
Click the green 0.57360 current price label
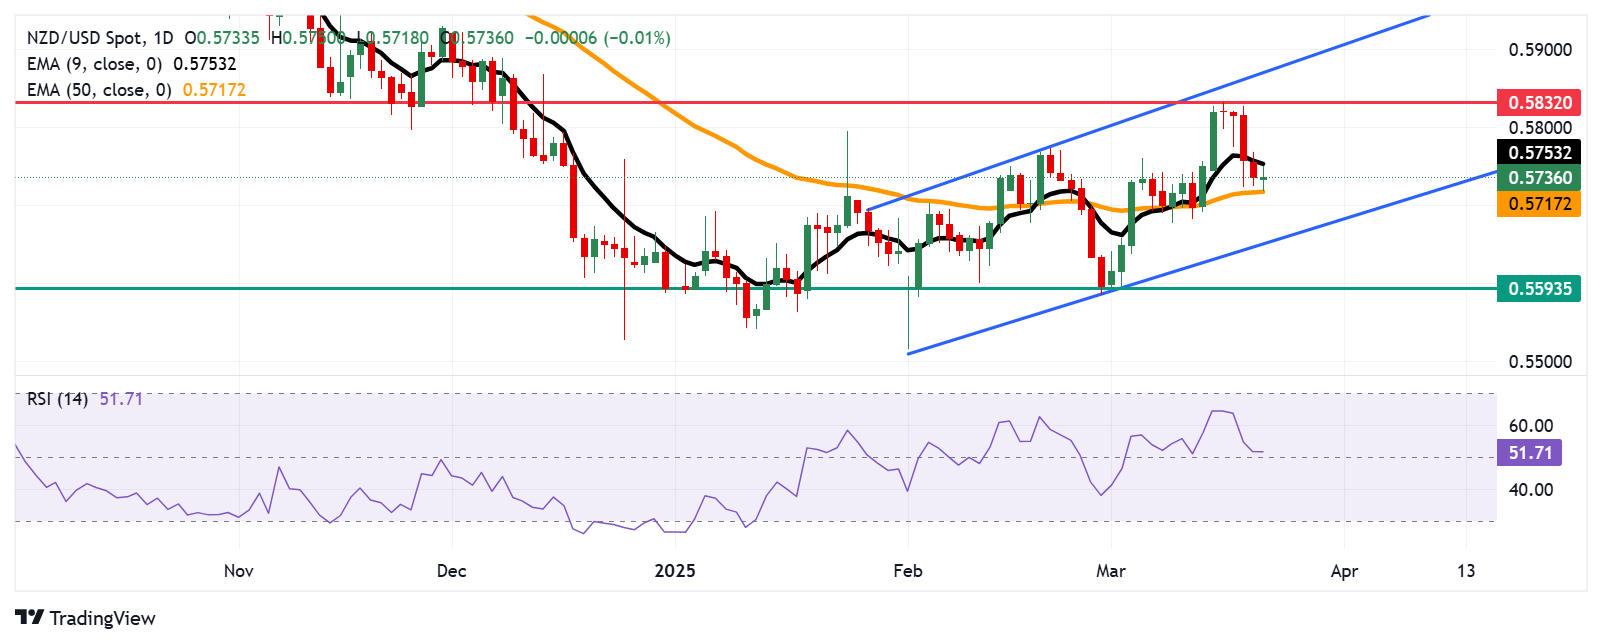[1539, 178]
